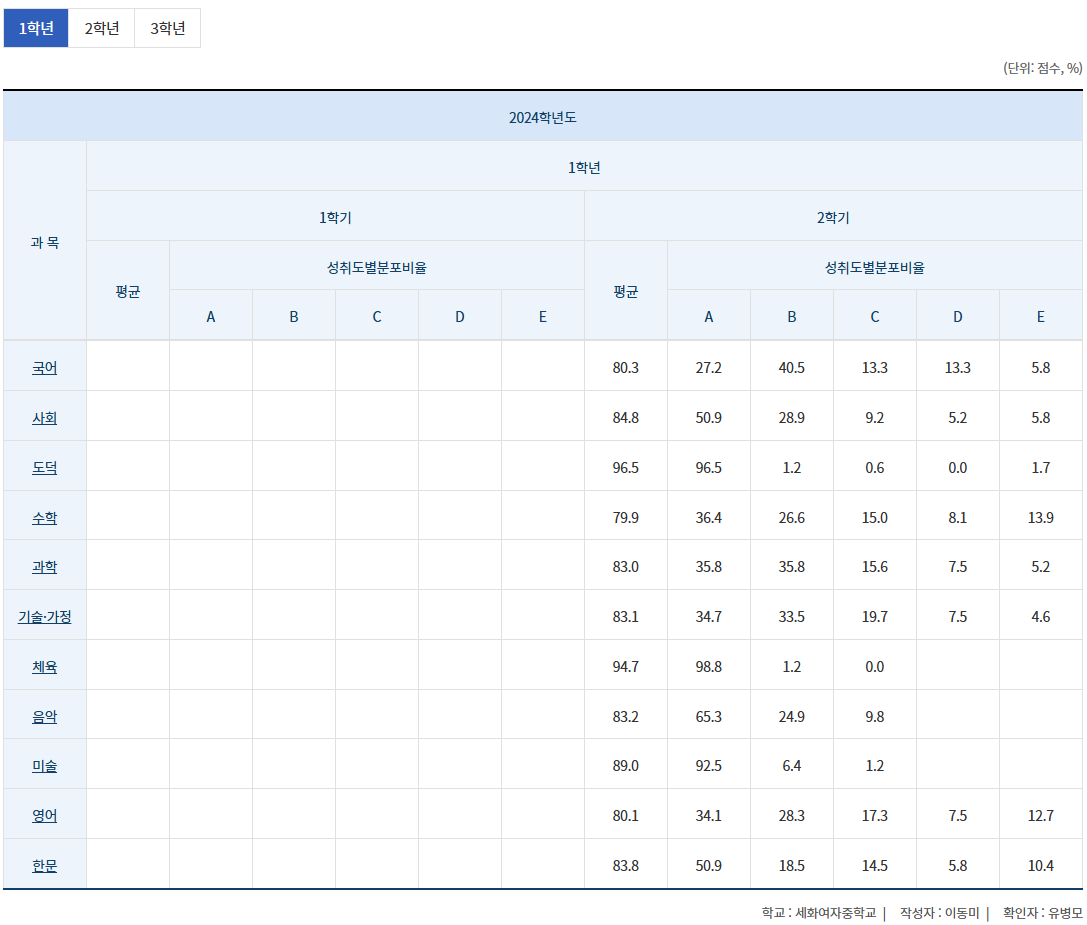The width and height of the screenshot is (1087, 925).
Task: Click the 1학년 table header row
Action: [x=584, y=167]
